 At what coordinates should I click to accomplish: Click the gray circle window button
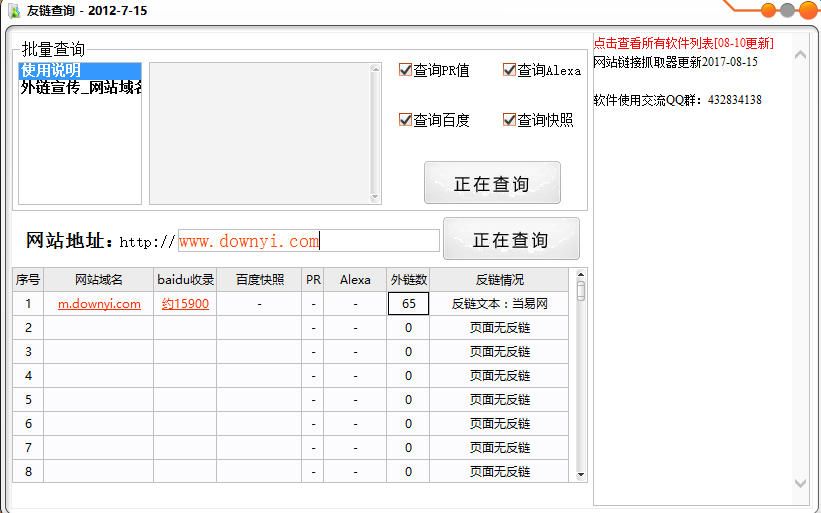click(787, 10)
